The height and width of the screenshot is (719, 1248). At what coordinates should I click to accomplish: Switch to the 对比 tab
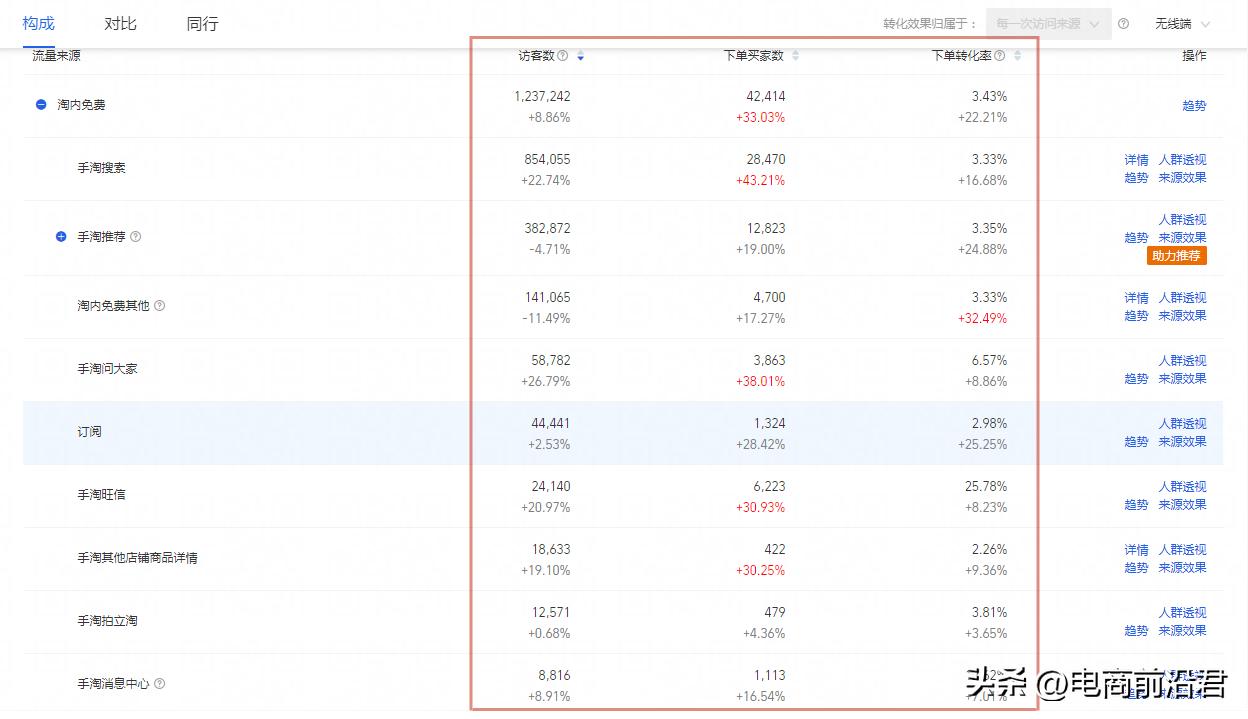[x=120, y=23]
